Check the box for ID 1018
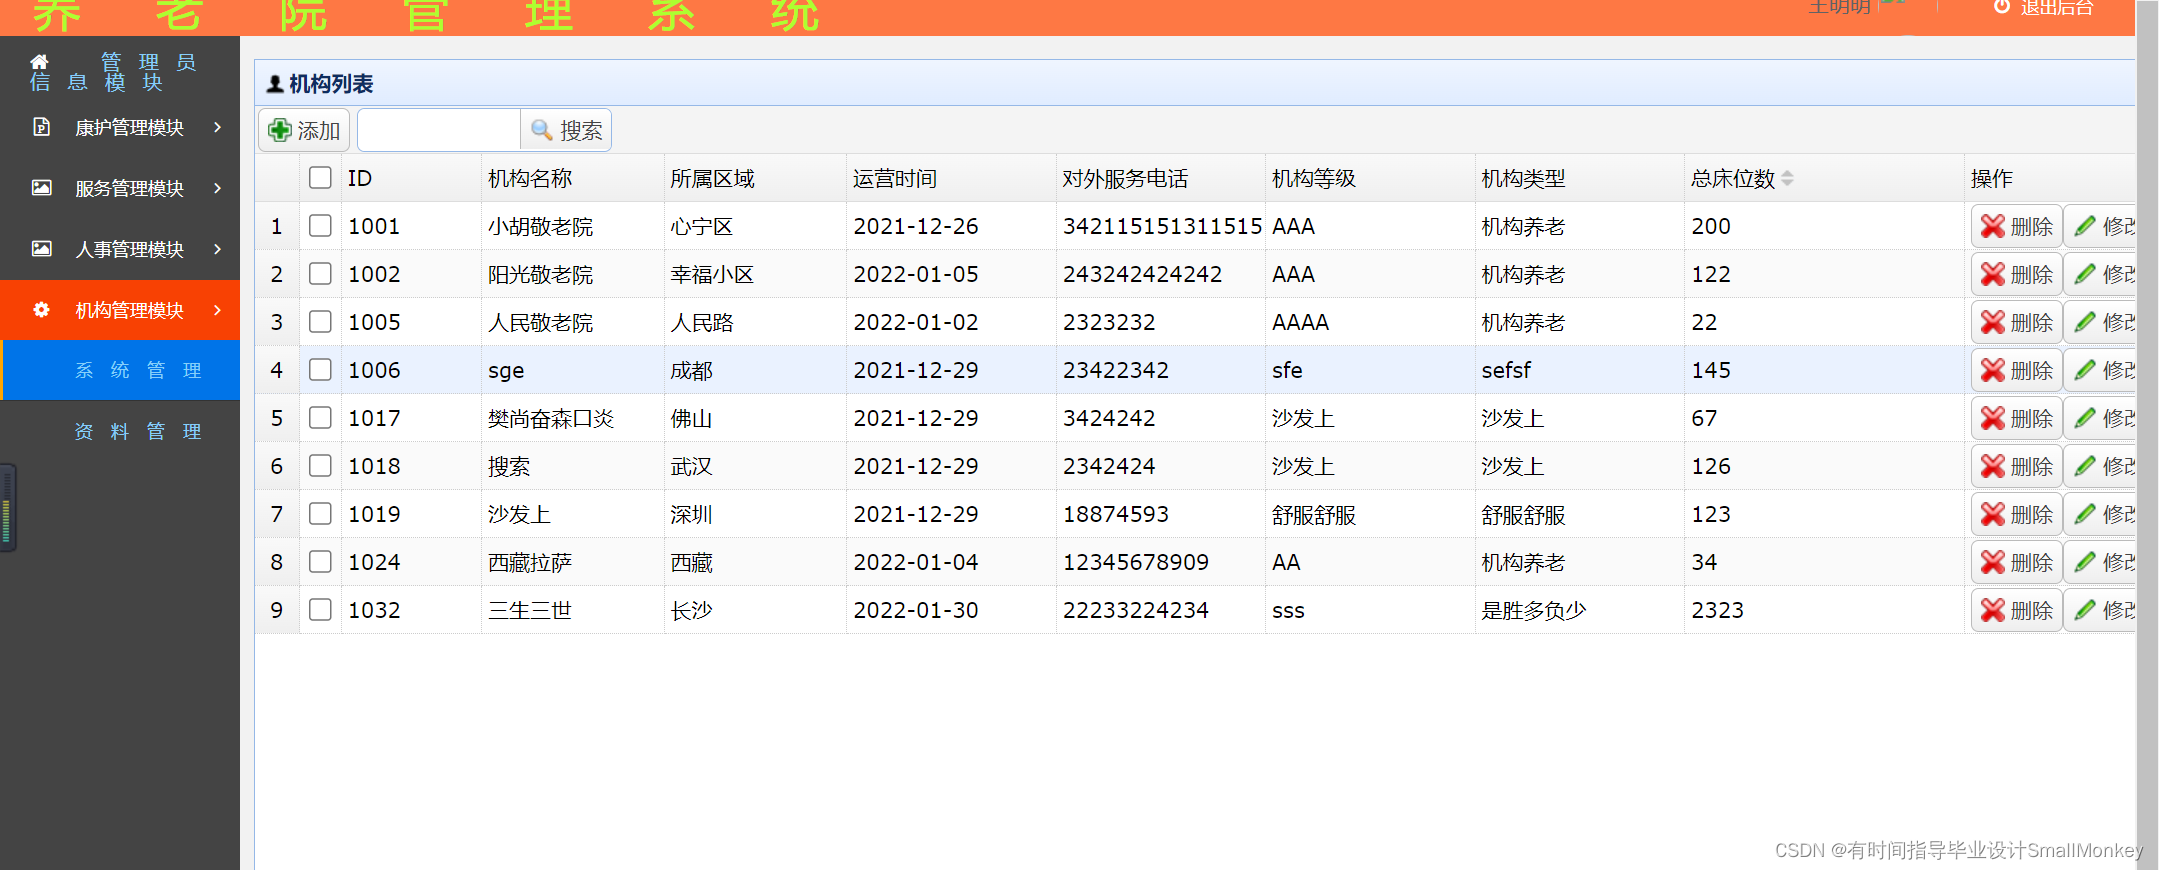This screenshot has height=870, width=2159. pyautogui.click(x=320, y=465)
